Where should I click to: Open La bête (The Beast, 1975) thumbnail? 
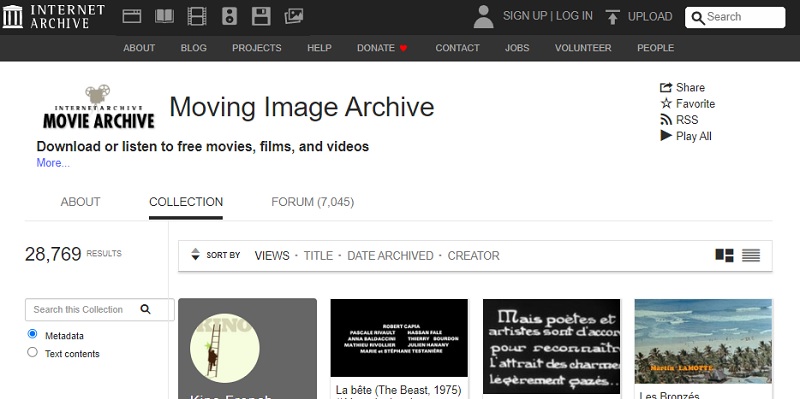[399, 338]
